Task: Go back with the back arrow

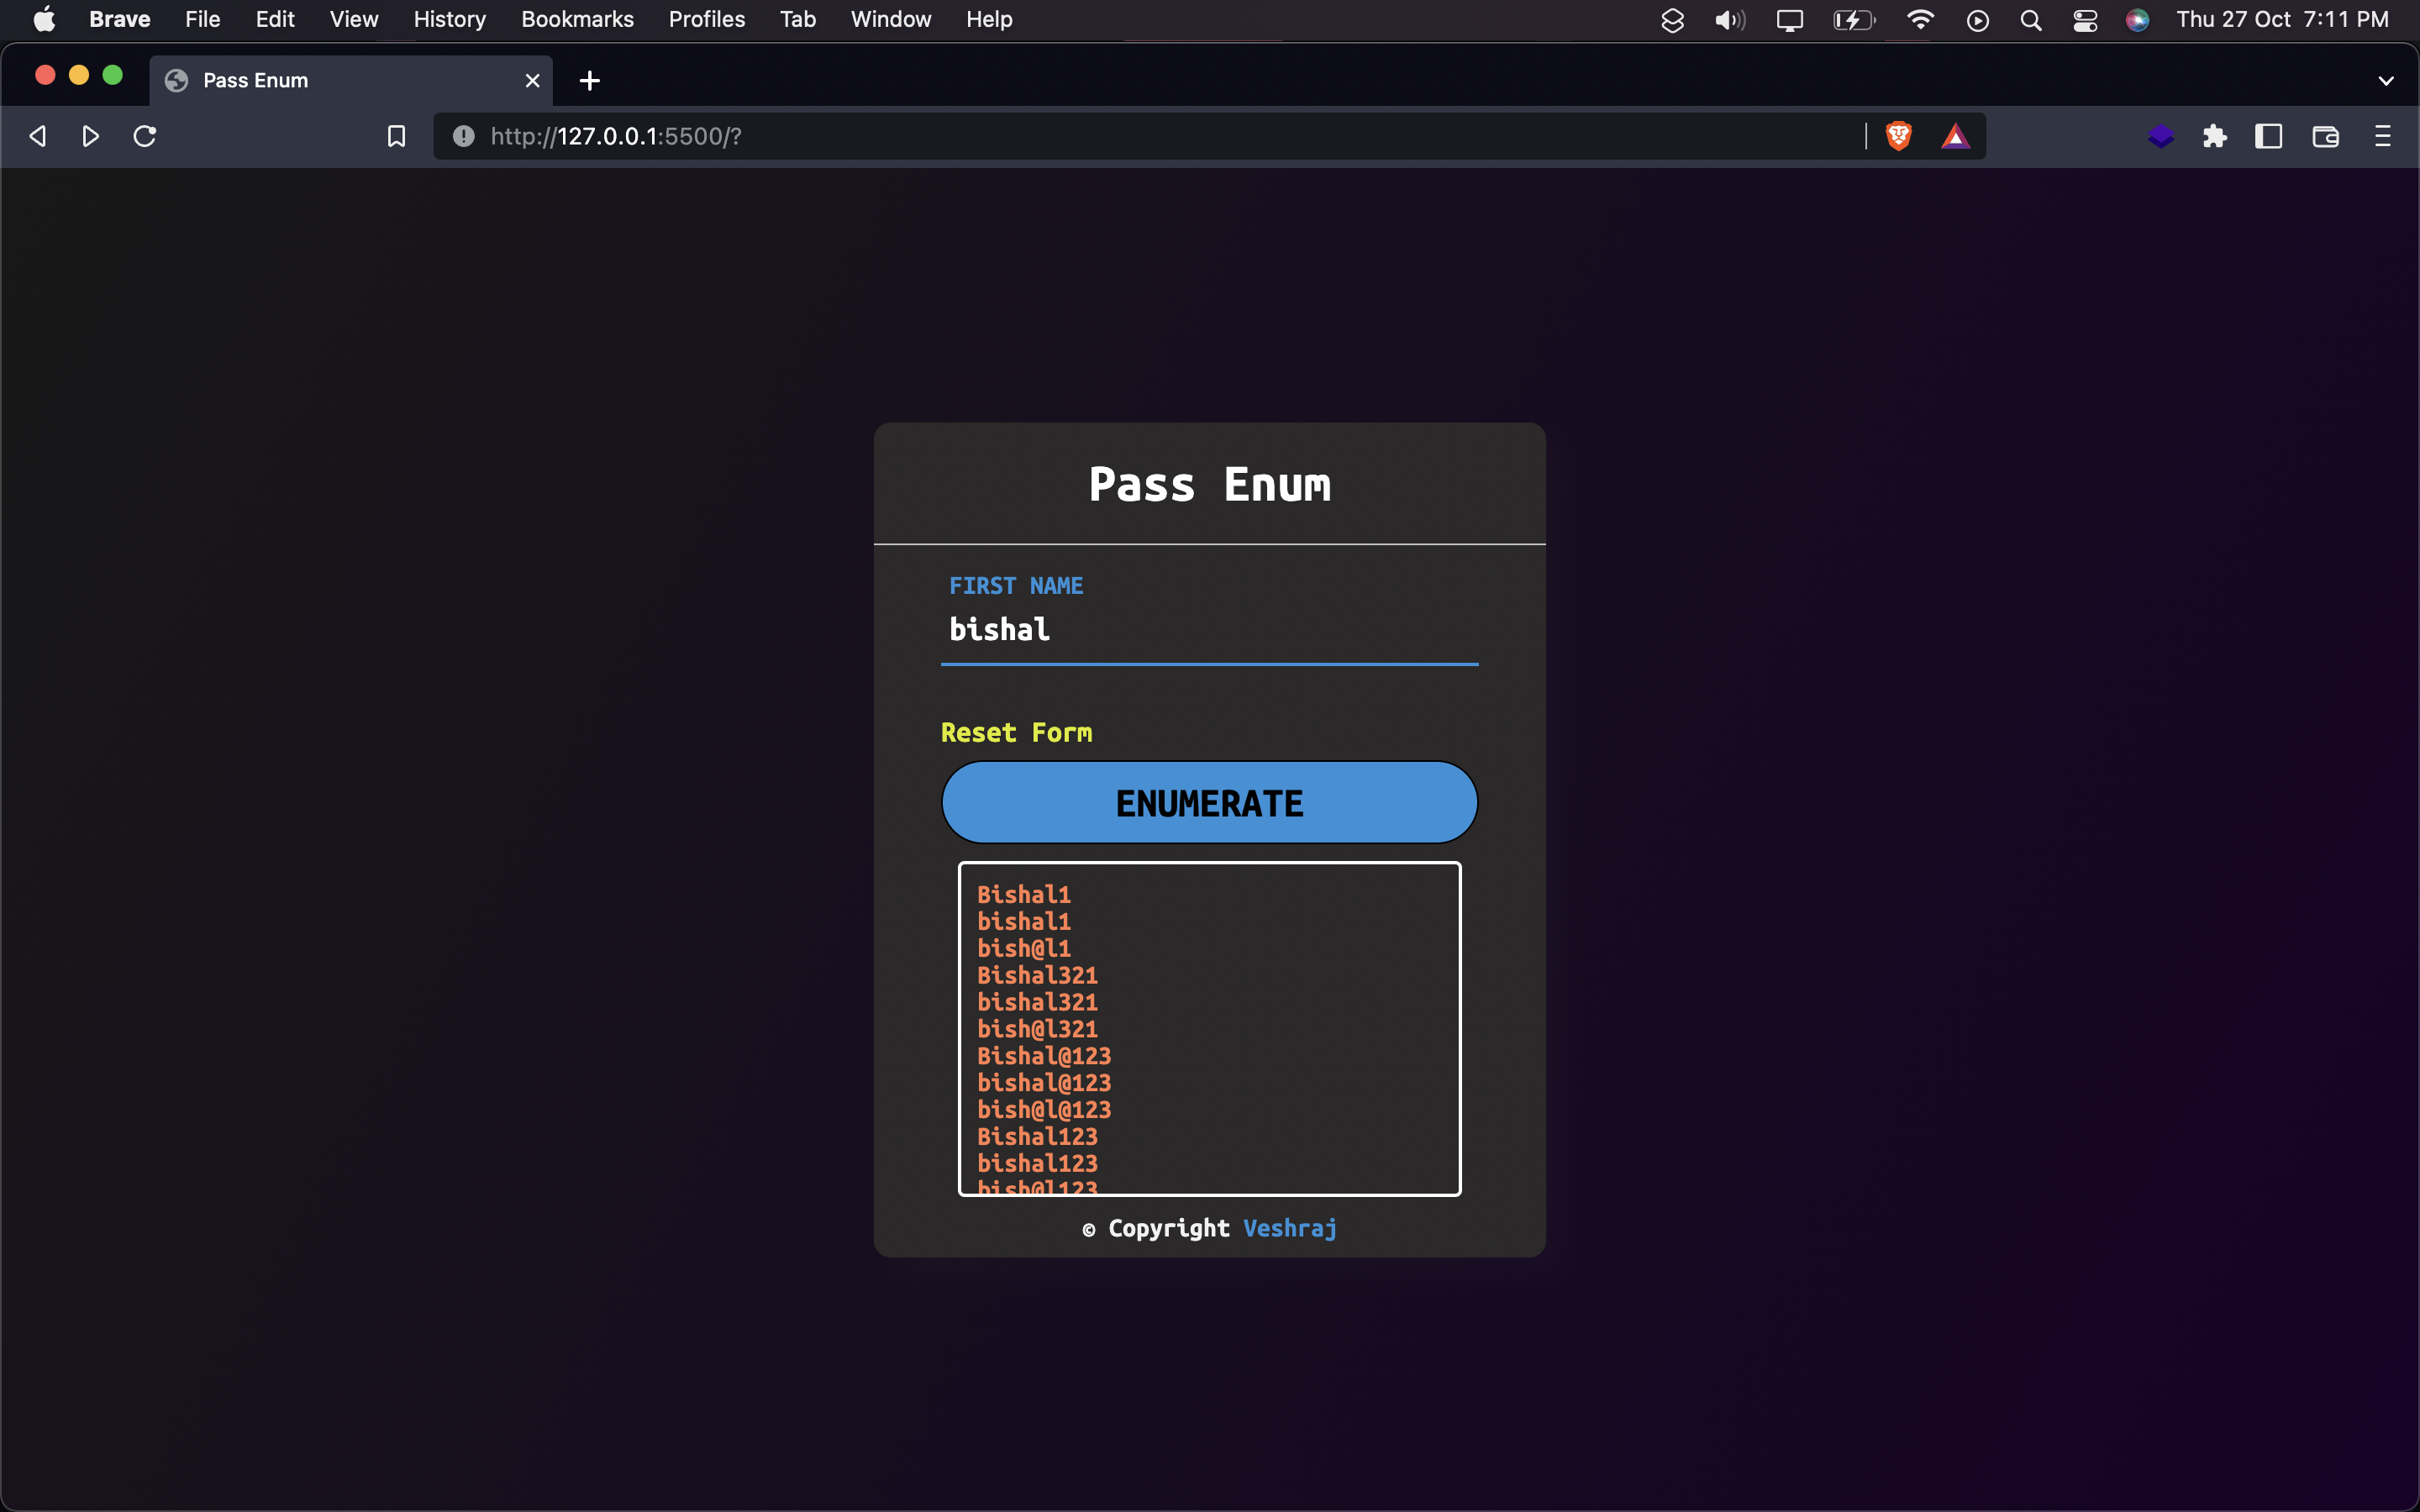Action: [x=38, y=136]
